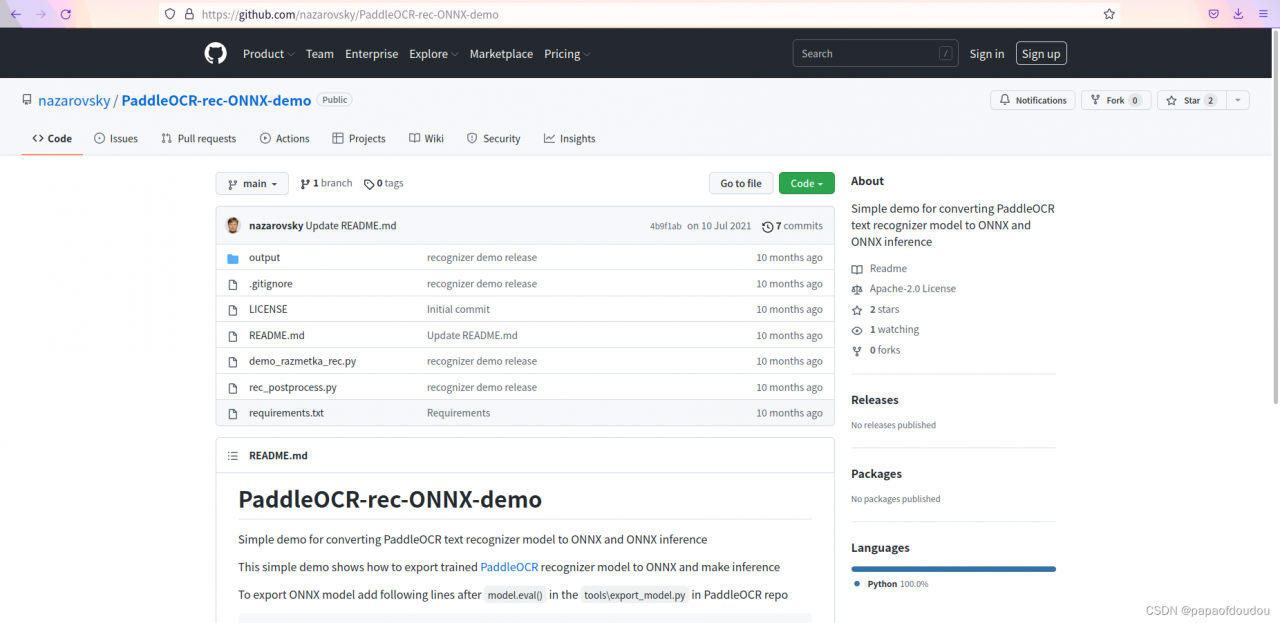Switch to the Wiki tab

click(x=426, y=139)
